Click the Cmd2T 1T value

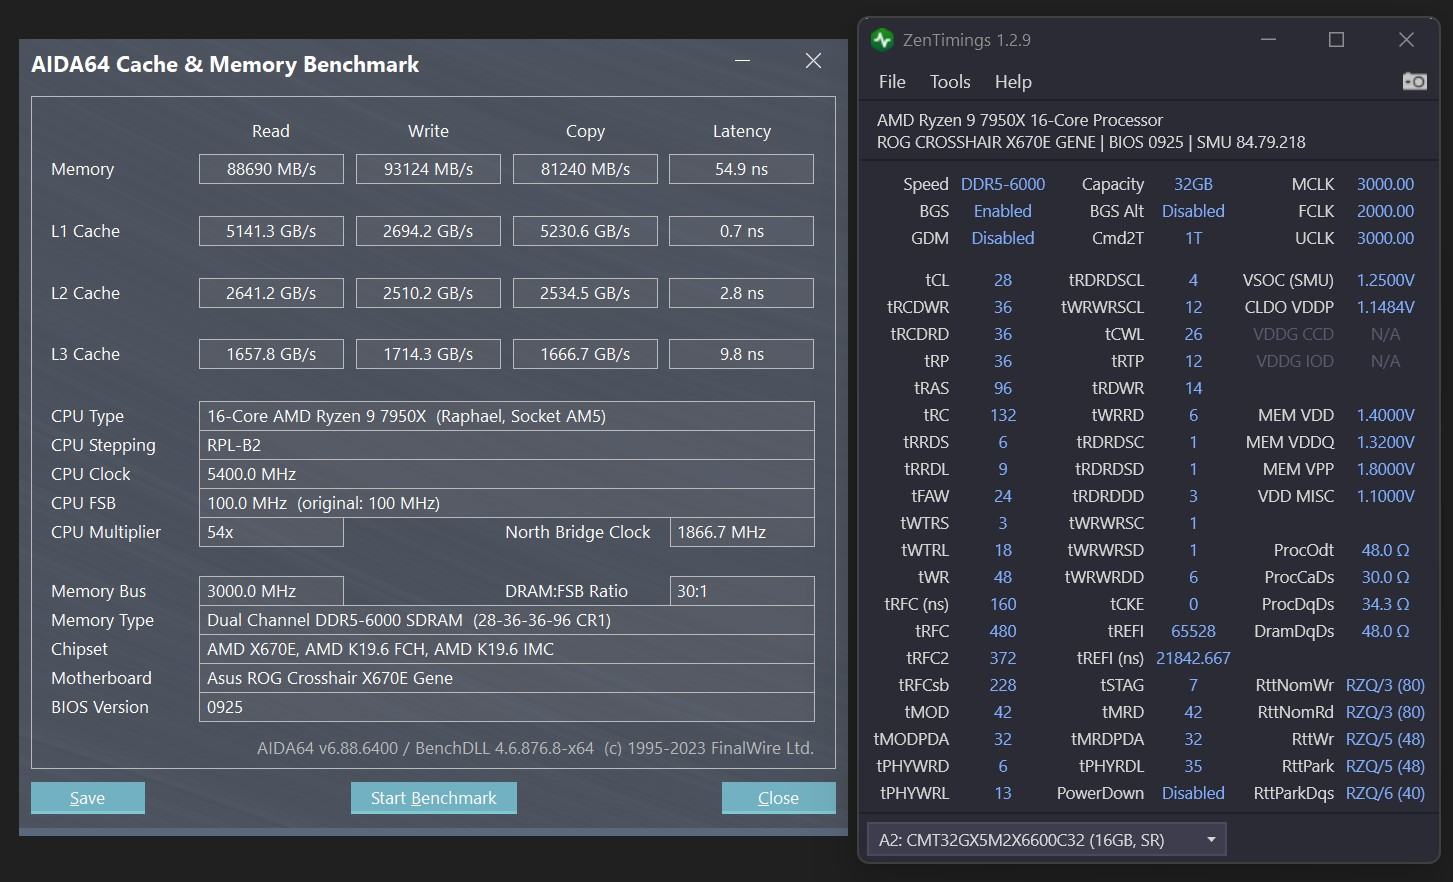(1193, 238)
